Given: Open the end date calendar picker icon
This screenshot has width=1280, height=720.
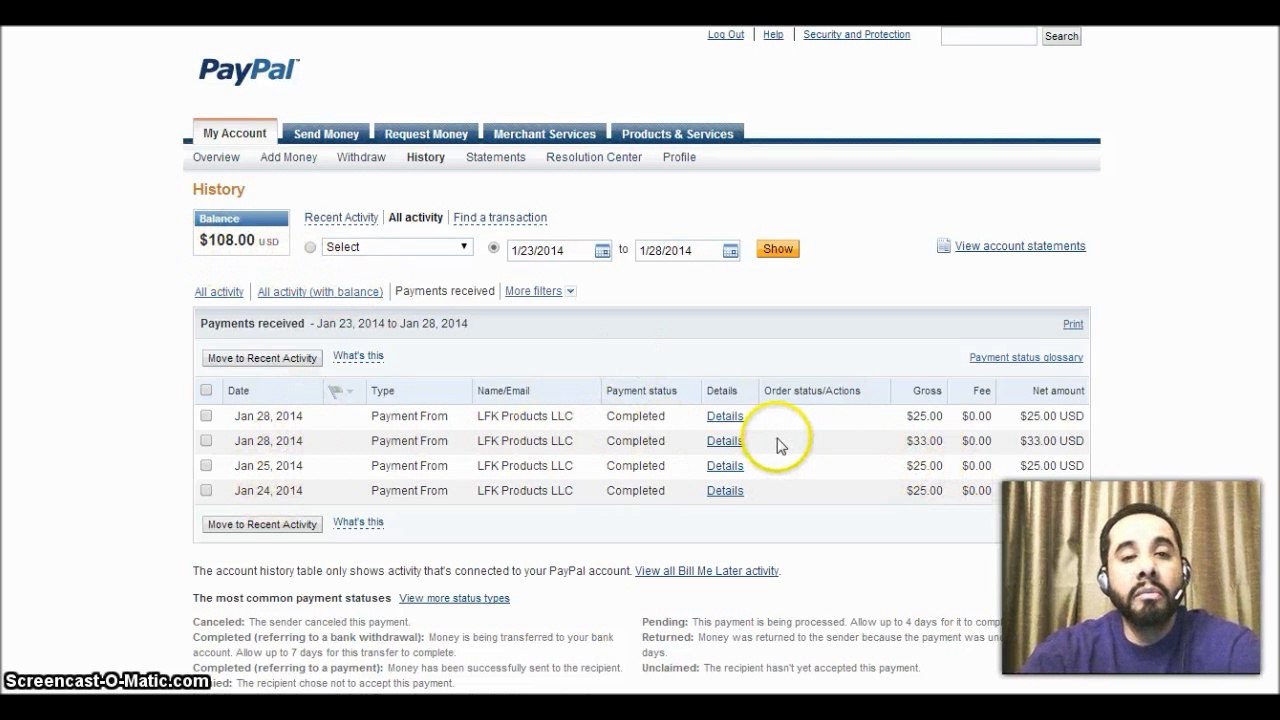Looking at the screenshot, I should click(x=730, y=250).
